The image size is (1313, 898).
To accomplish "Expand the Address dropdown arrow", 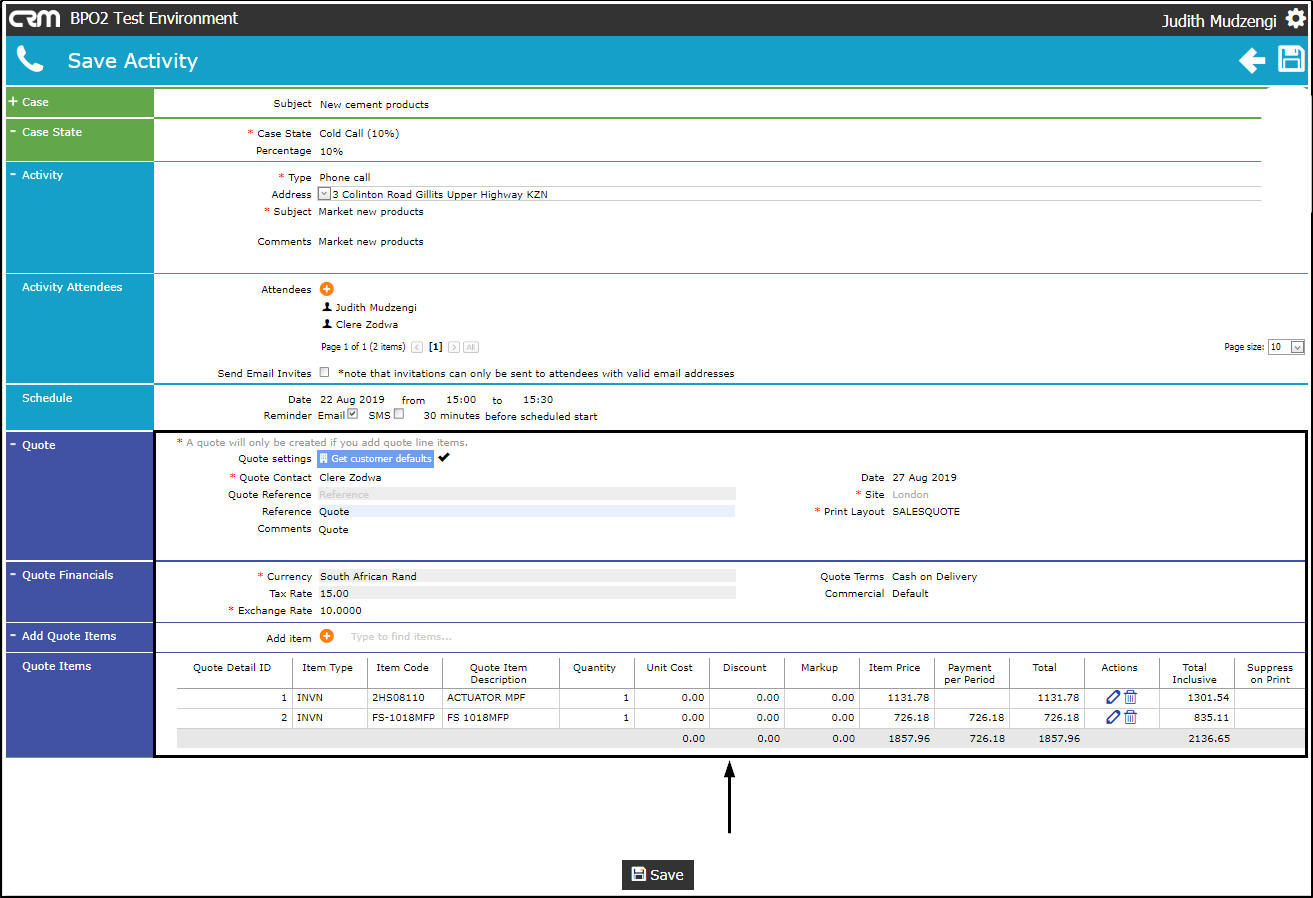I will tap(324, 194).
